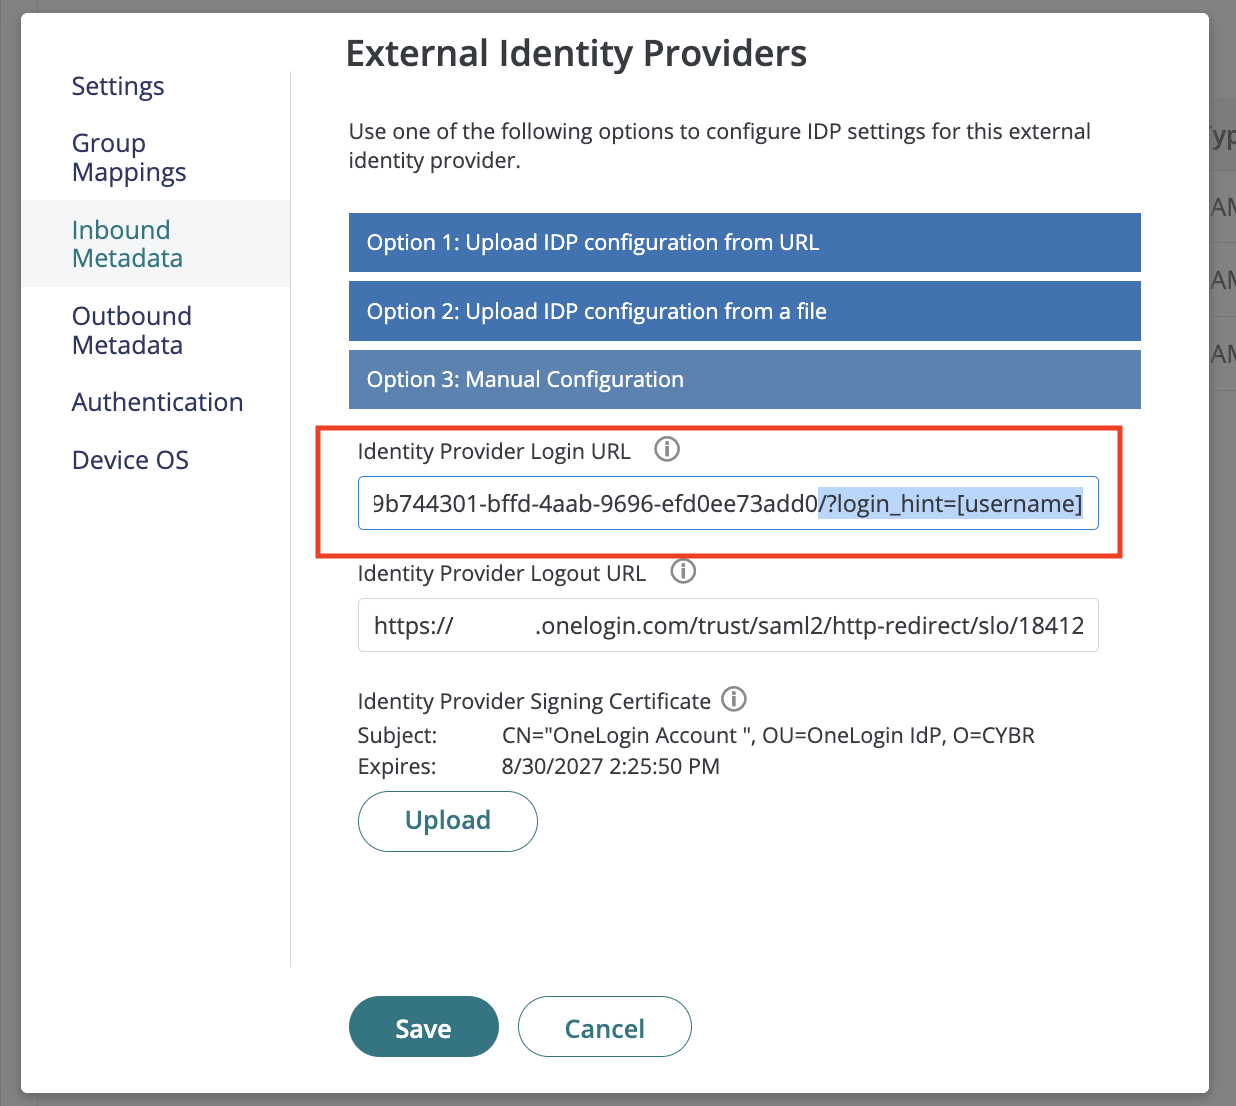Select the highlighted login_hint=[username] text

948,504
